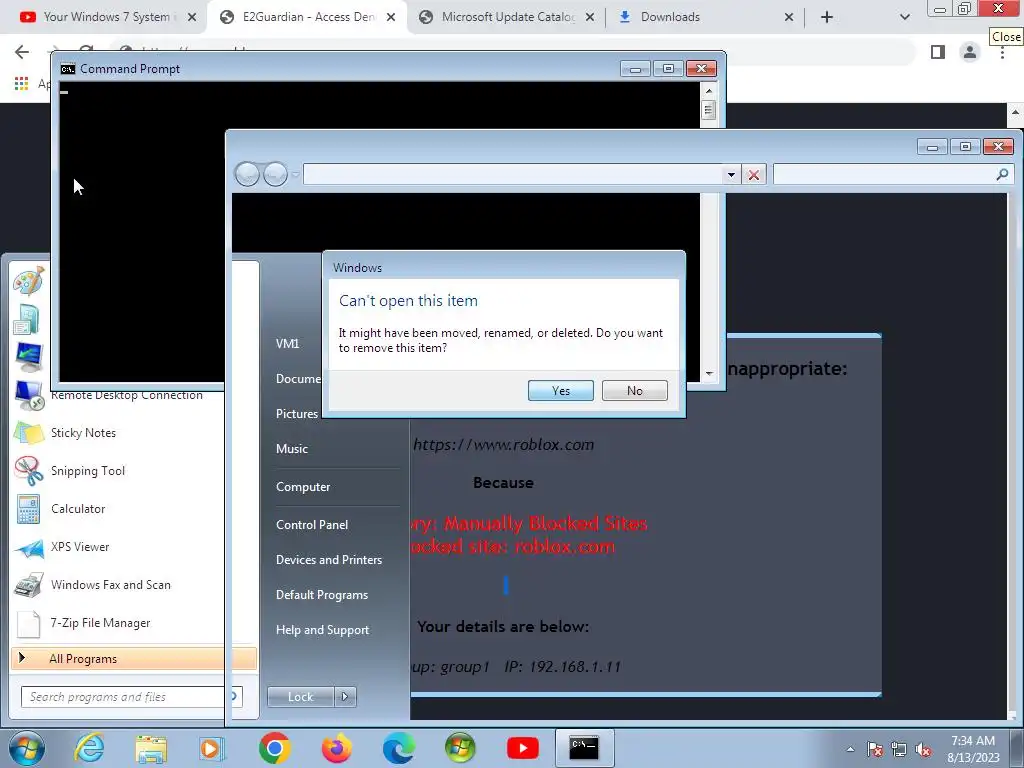Click Yes in the Can't open this item dialog

[x=560, y=391]
